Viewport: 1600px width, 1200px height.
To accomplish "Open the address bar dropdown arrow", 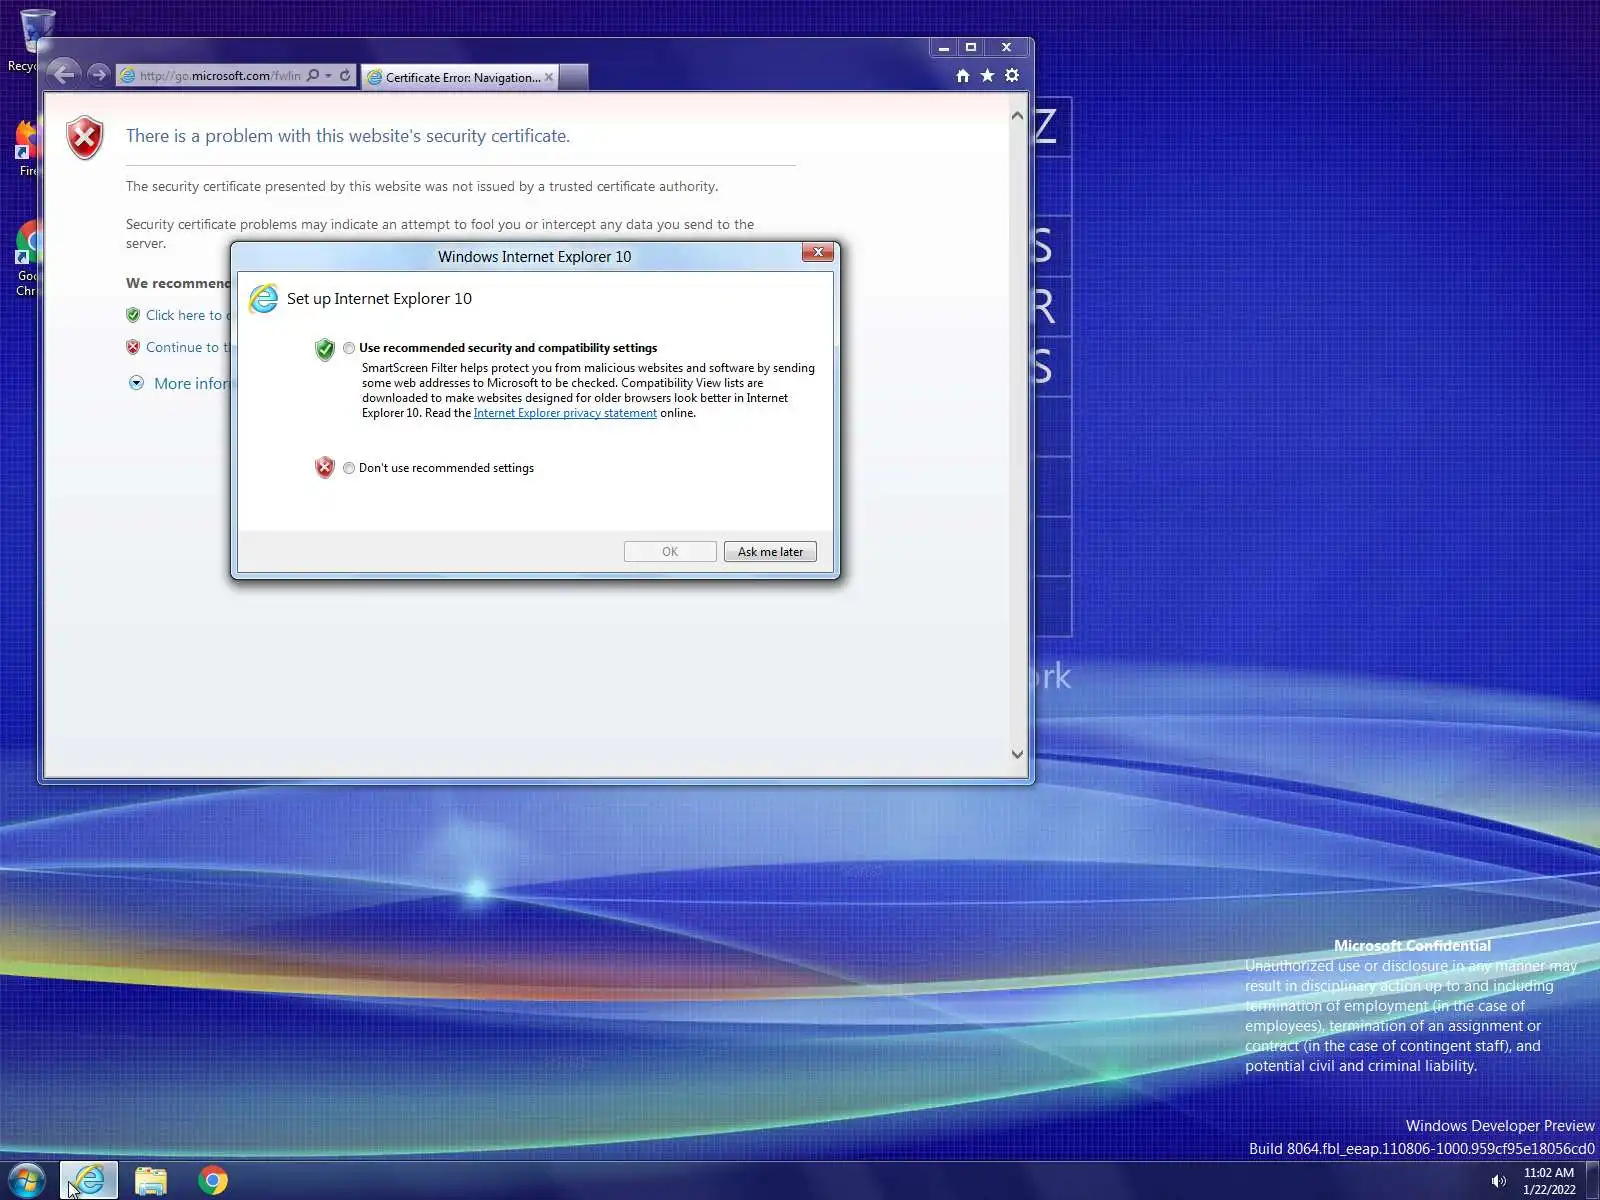I will pyautogui.click(x=328, y=76).
